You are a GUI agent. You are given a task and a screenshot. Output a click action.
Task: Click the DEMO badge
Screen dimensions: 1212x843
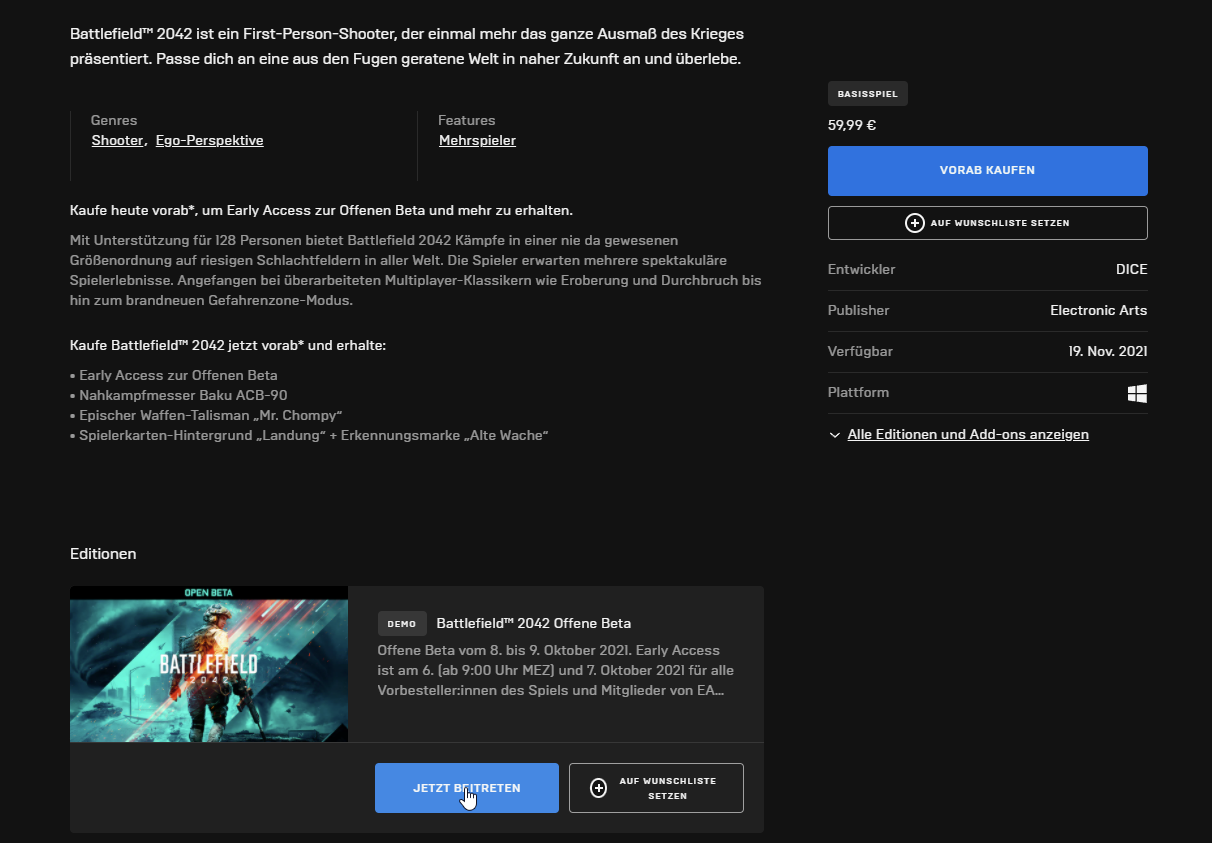click(401, 624)
